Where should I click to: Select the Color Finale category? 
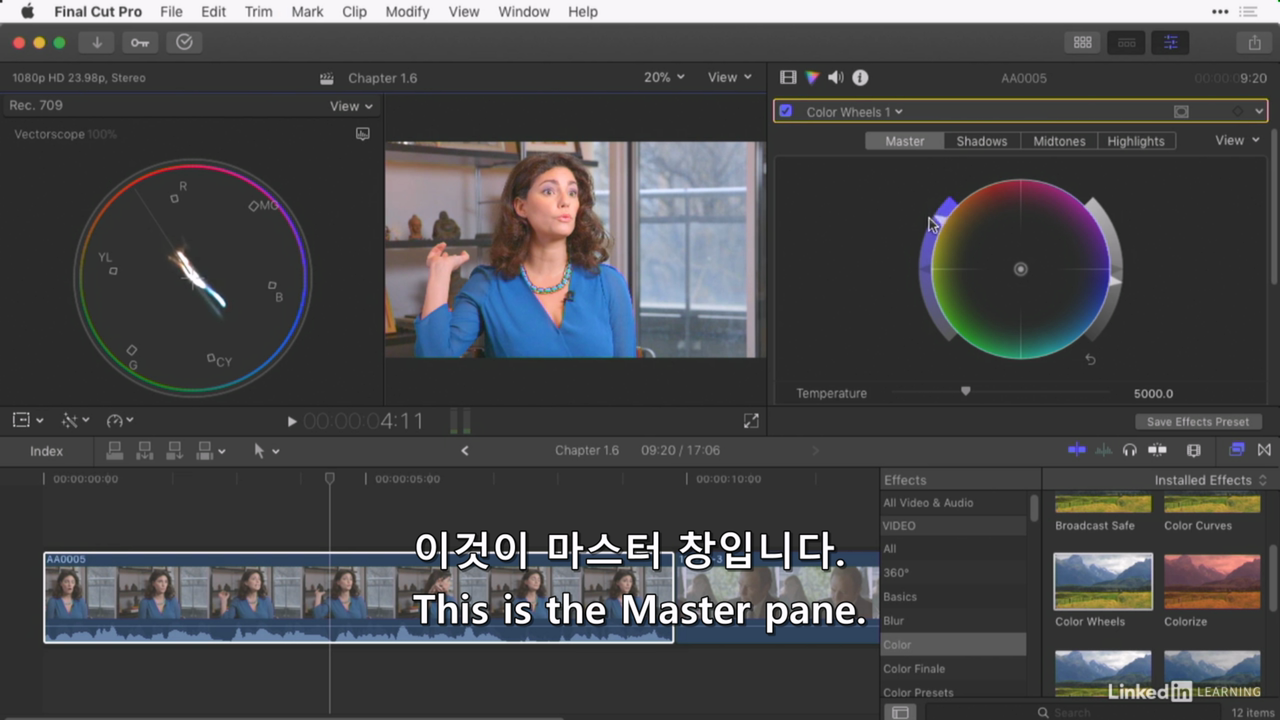click(914, 669)
